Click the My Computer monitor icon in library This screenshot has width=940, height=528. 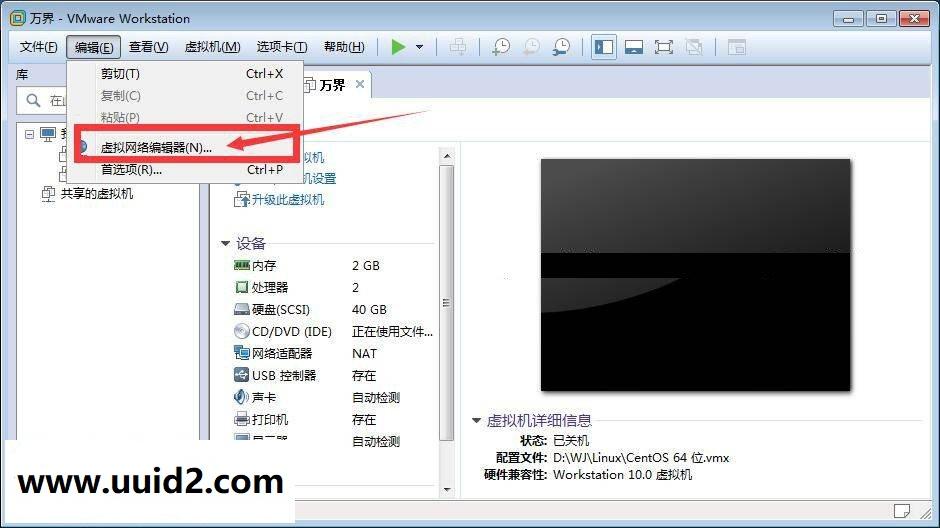[48, 134]
